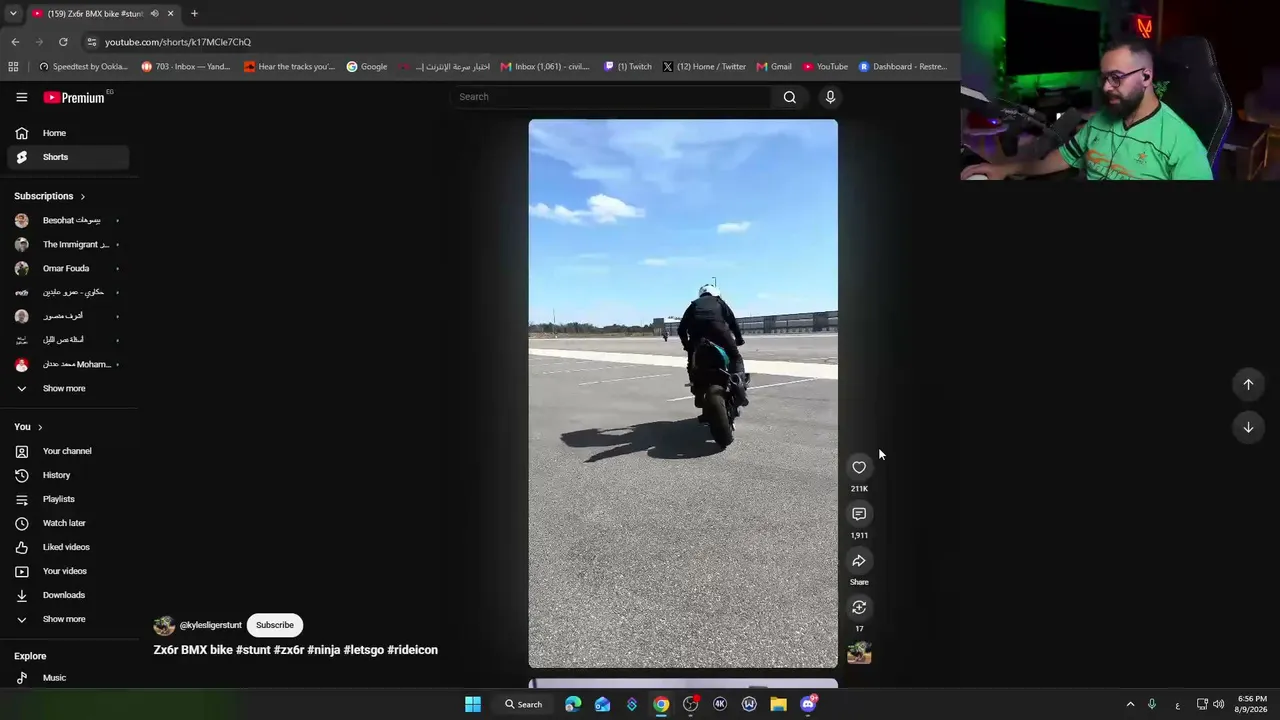Pause the playing short video
1280x720 pixels.
coord(683,393)
